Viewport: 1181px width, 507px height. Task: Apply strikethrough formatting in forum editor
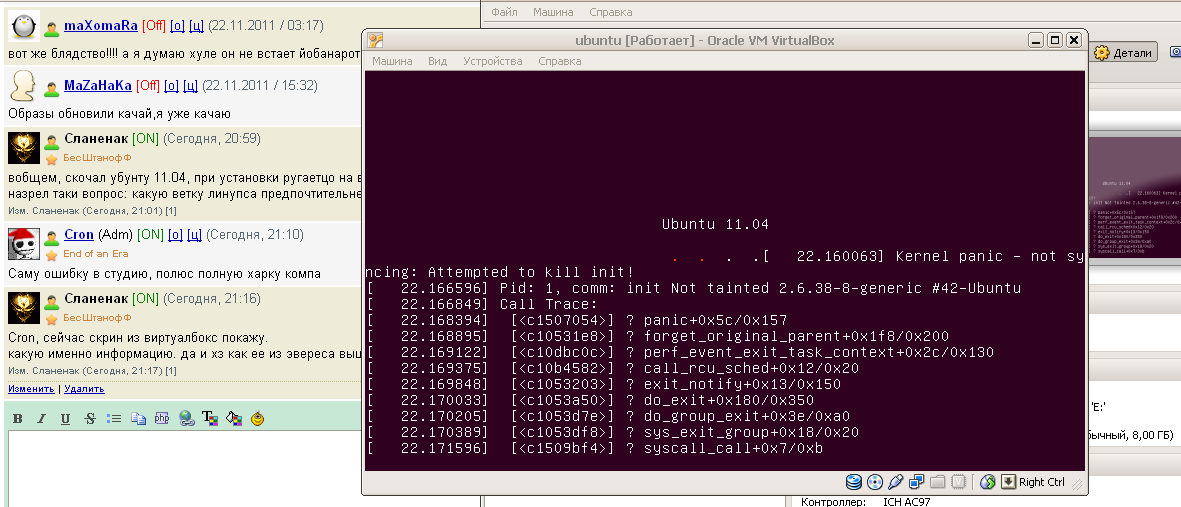coord(90,419)
